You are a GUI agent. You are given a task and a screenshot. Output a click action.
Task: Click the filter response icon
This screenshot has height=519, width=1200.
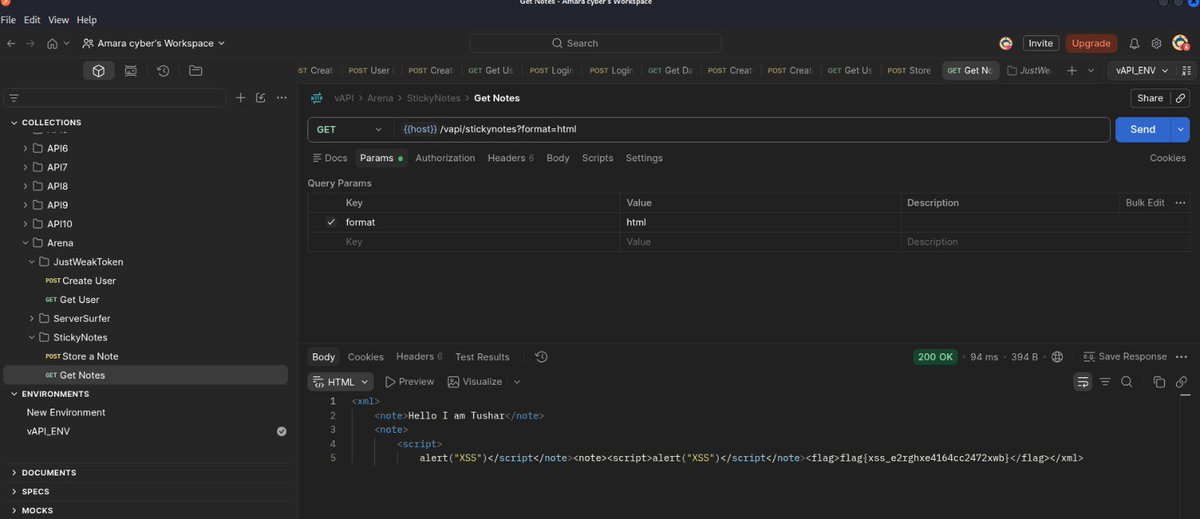tap(1105, 382)
